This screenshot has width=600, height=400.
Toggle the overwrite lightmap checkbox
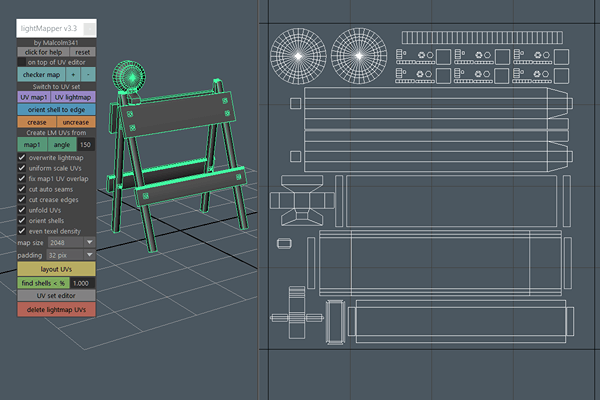(x=23, y=158)
